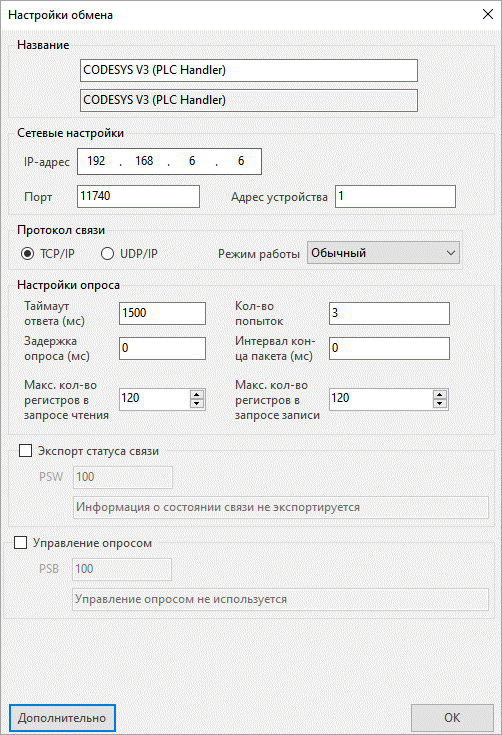Viewport: 502px width, 735px height.
Task: Click the Сетевые настройки group label
Action: (x=70, y=133)
